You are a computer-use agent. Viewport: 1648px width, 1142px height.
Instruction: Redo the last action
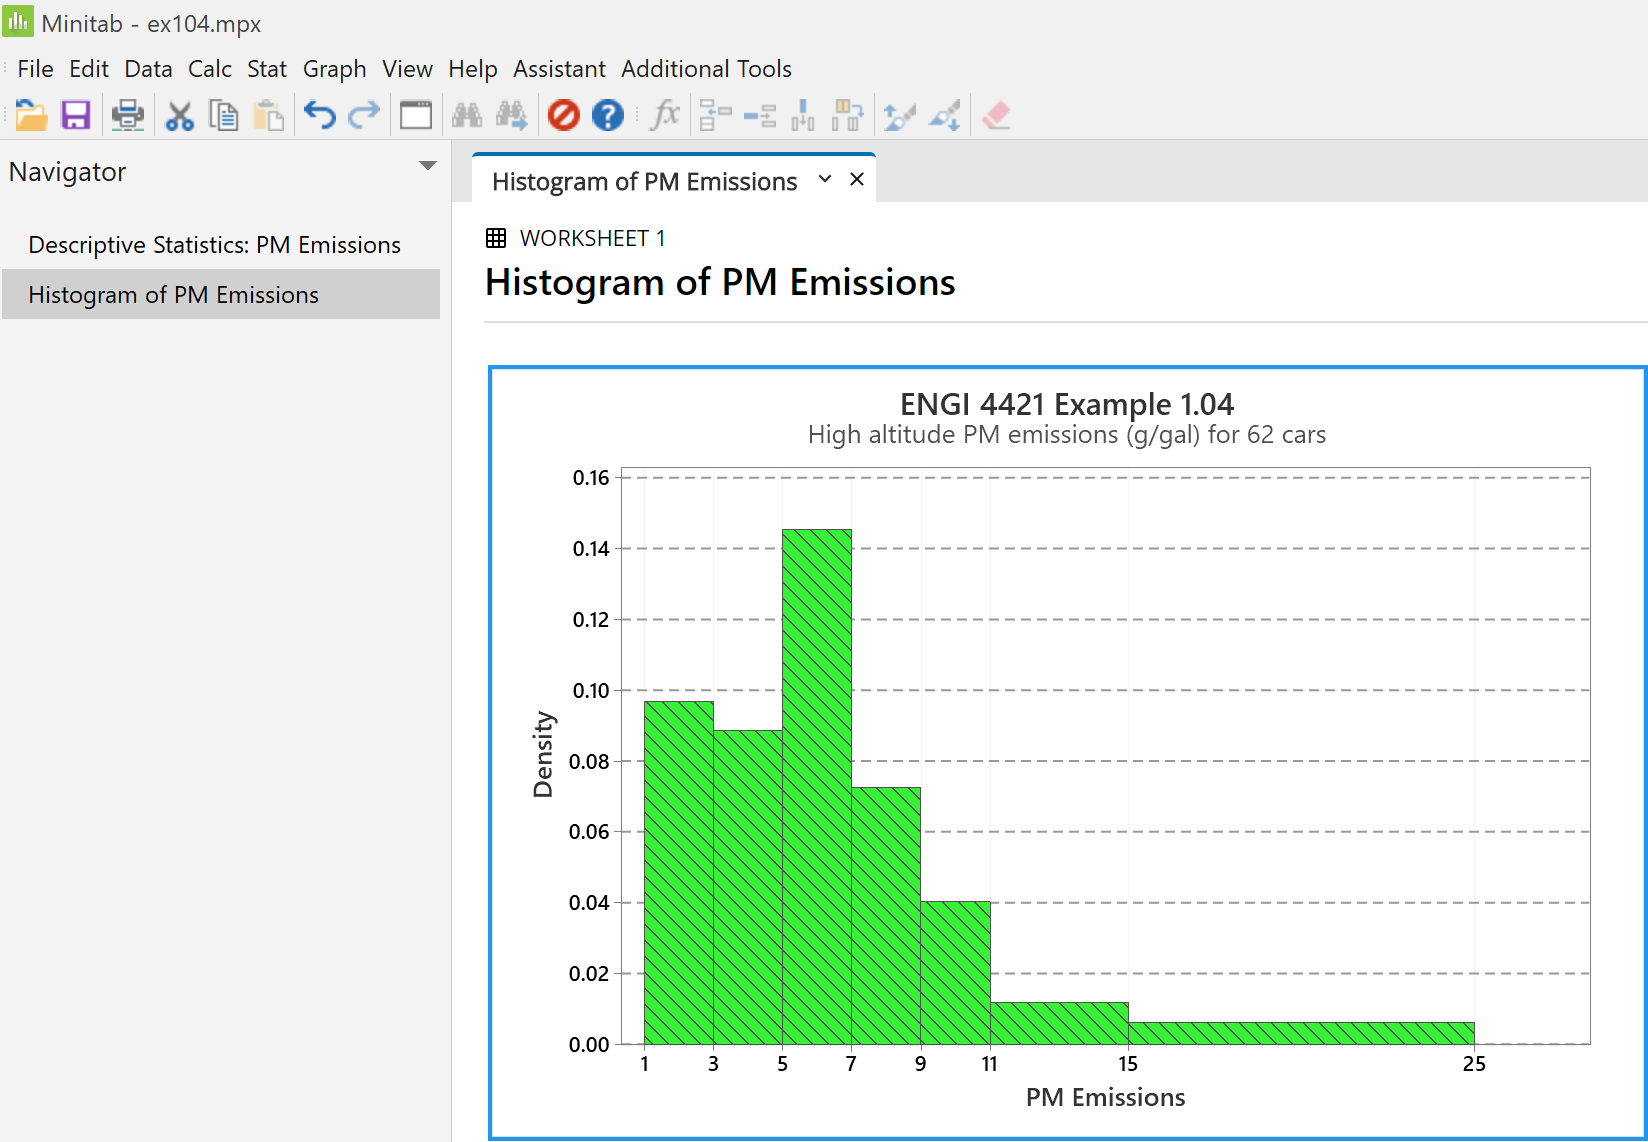[364, 116]
